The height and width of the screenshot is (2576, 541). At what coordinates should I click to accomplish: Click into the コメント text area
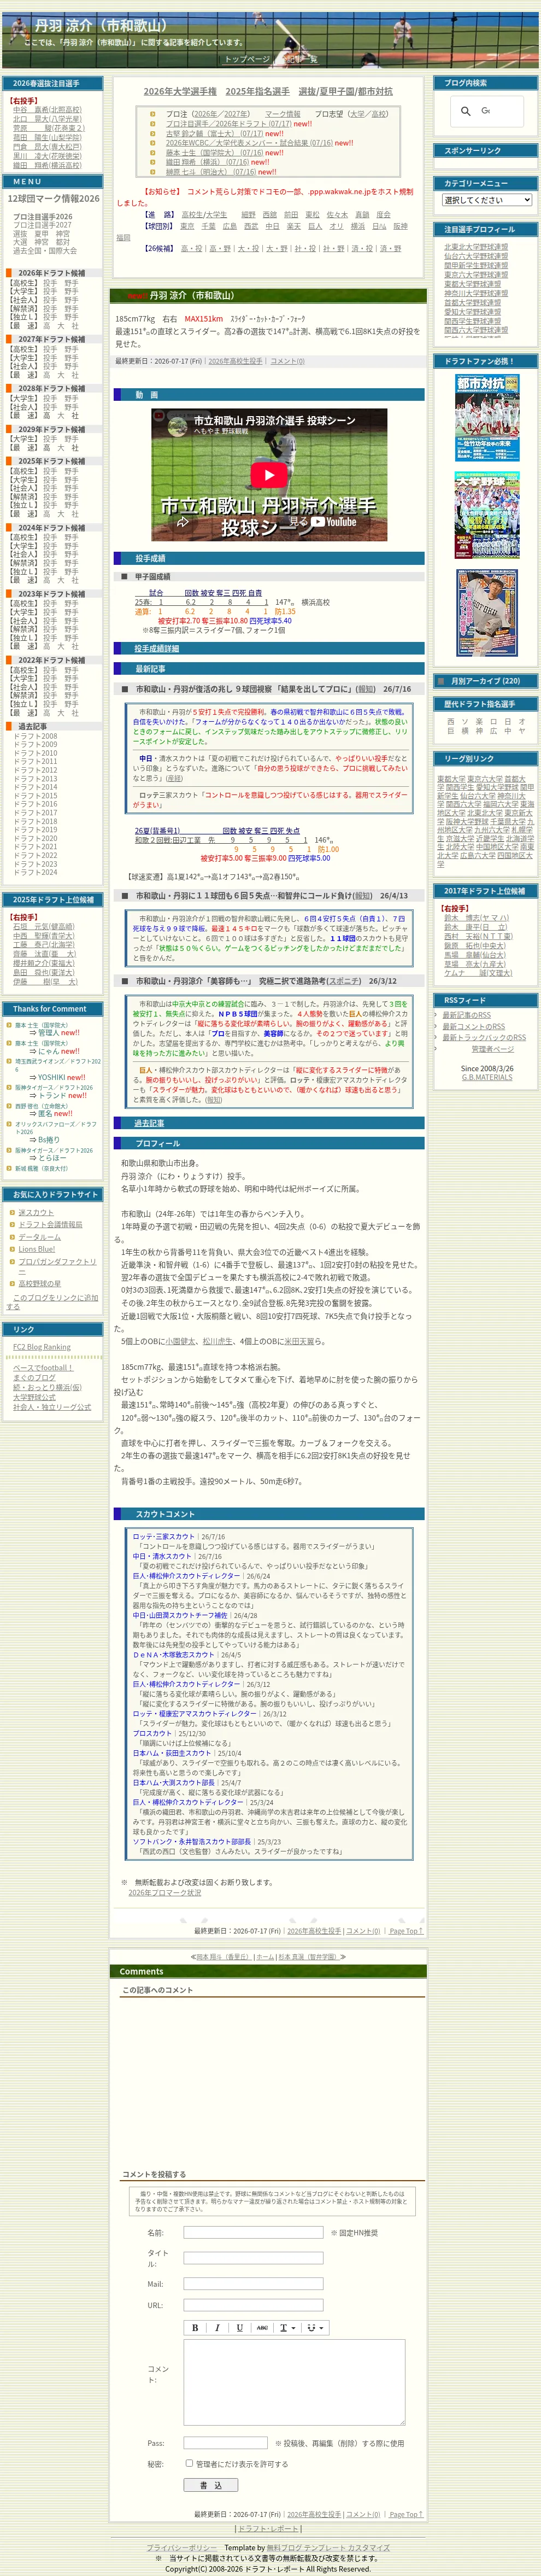294,2383
